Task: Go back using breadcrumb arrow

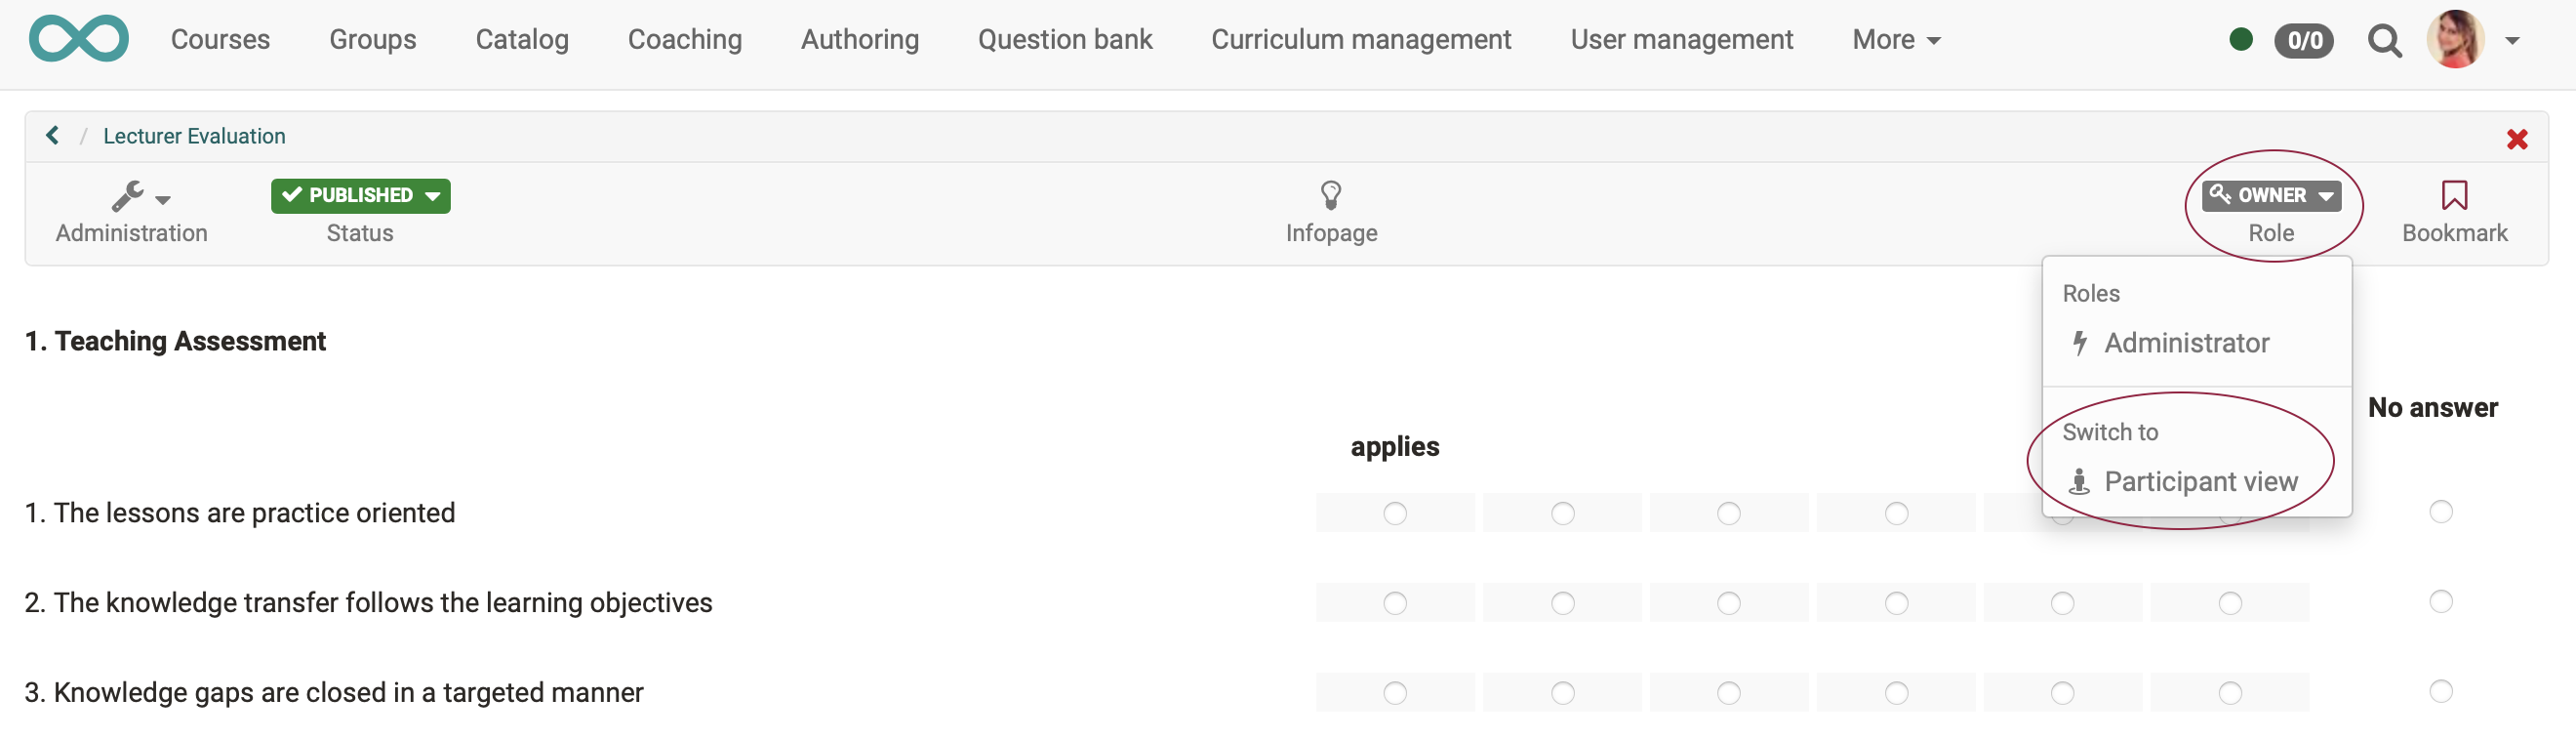Action: pos(52,135)
